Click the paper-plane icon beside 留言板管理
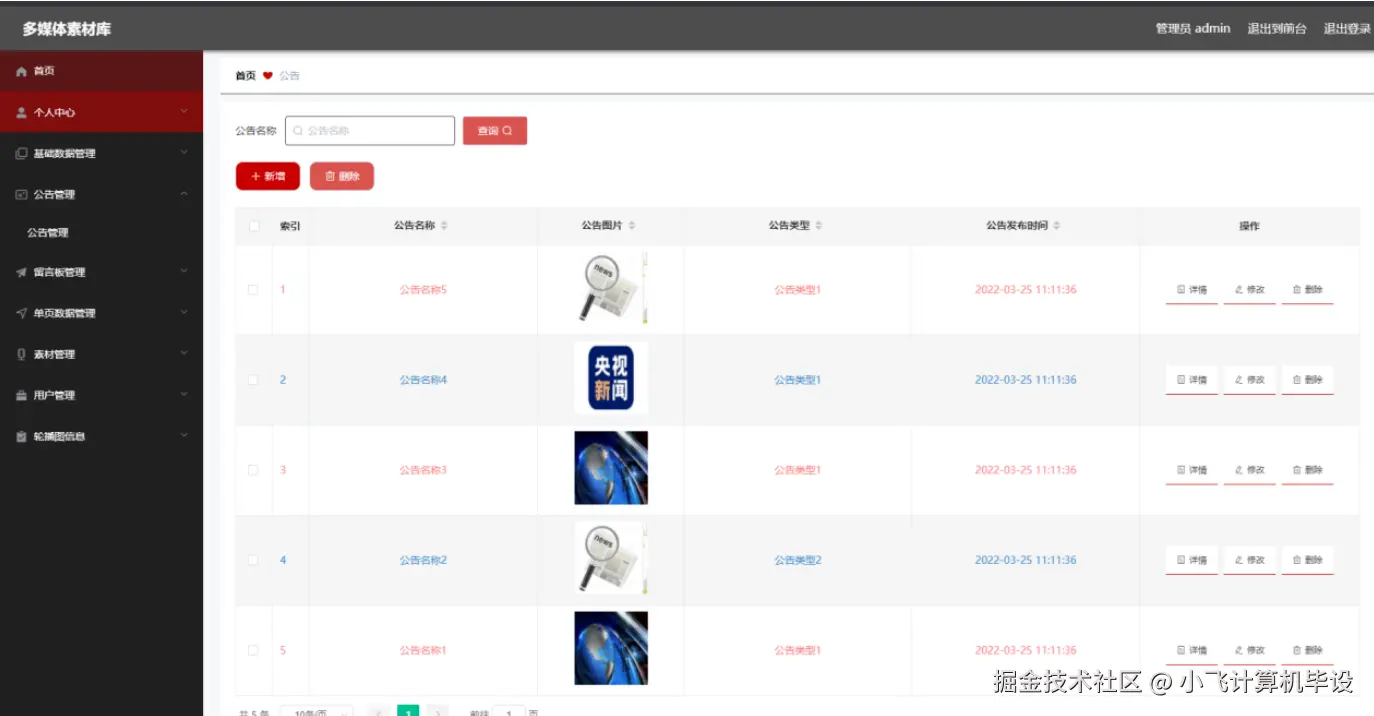 21,272
